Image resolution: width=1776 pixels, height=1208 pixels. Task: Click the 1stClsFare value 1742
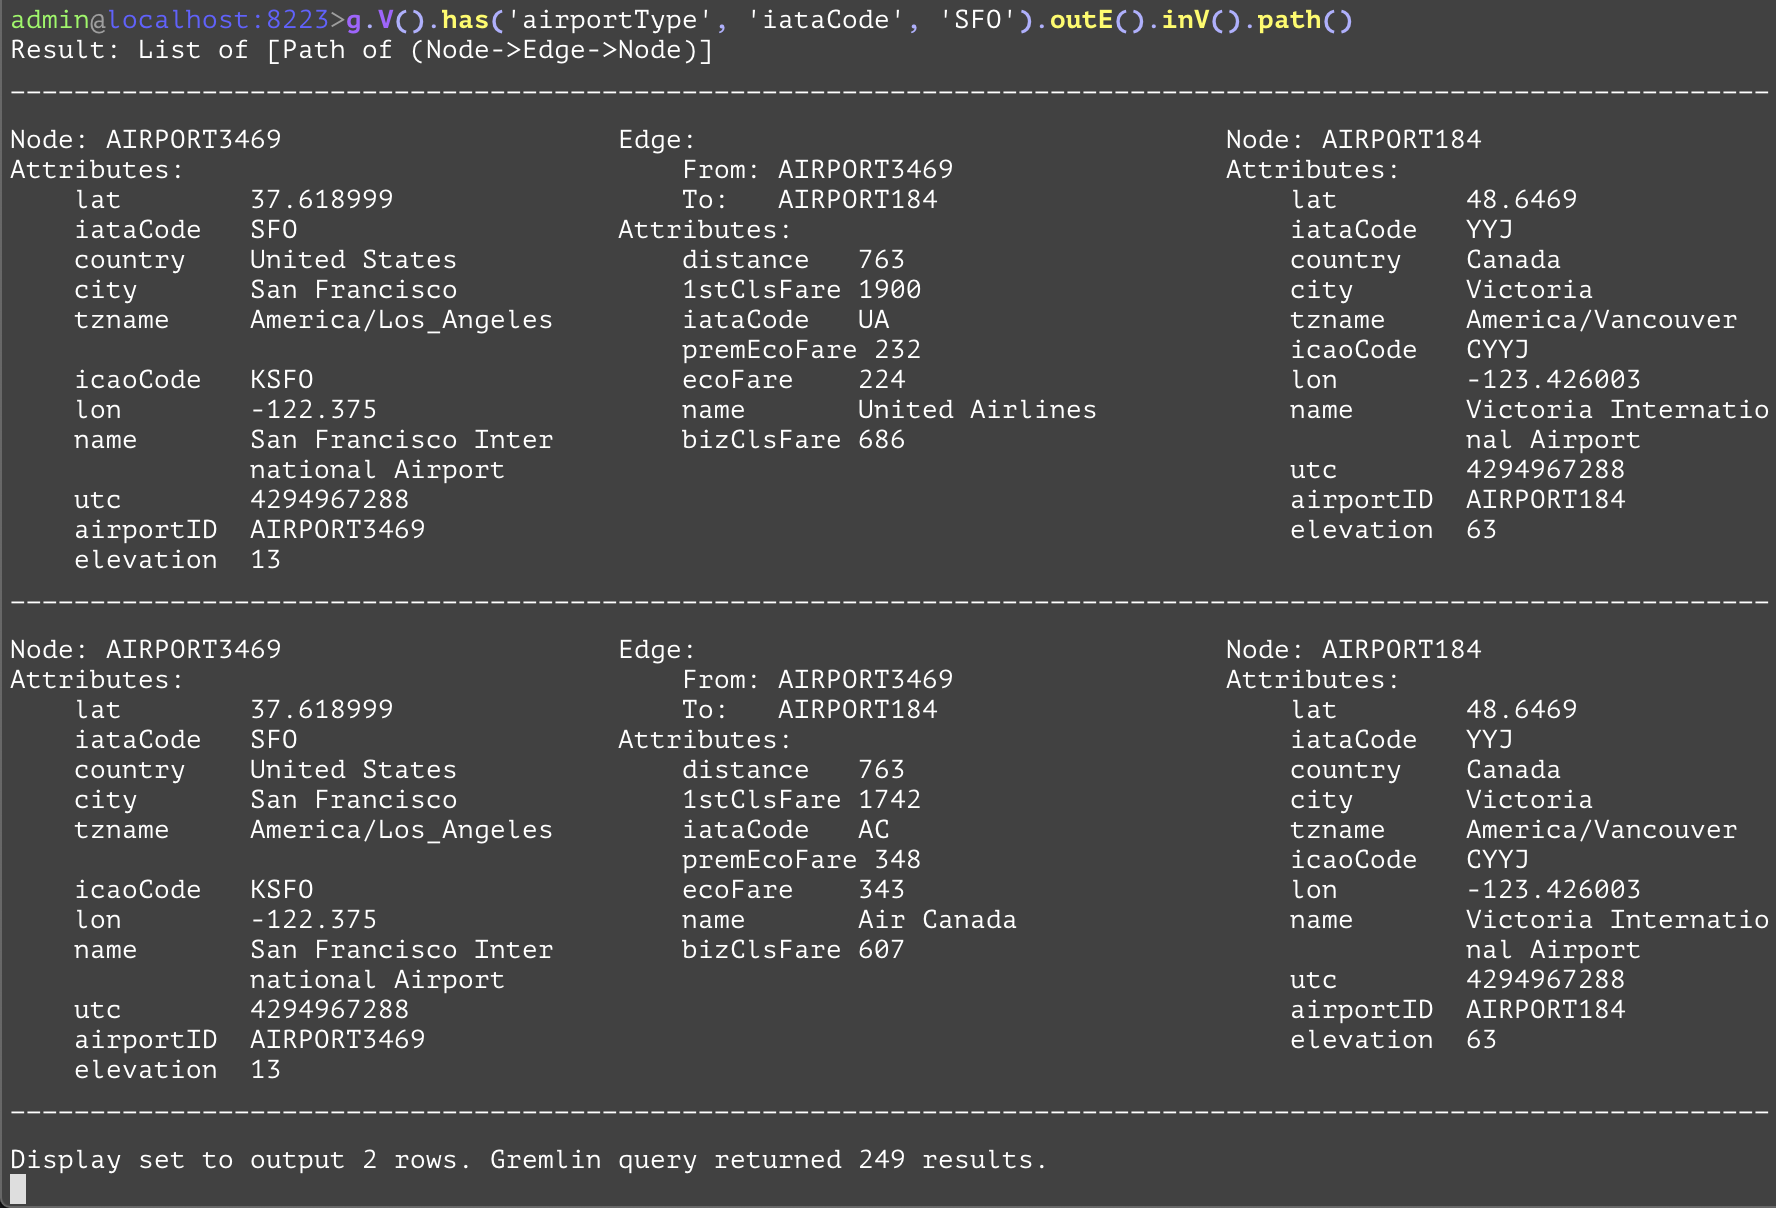pos(889,800)
